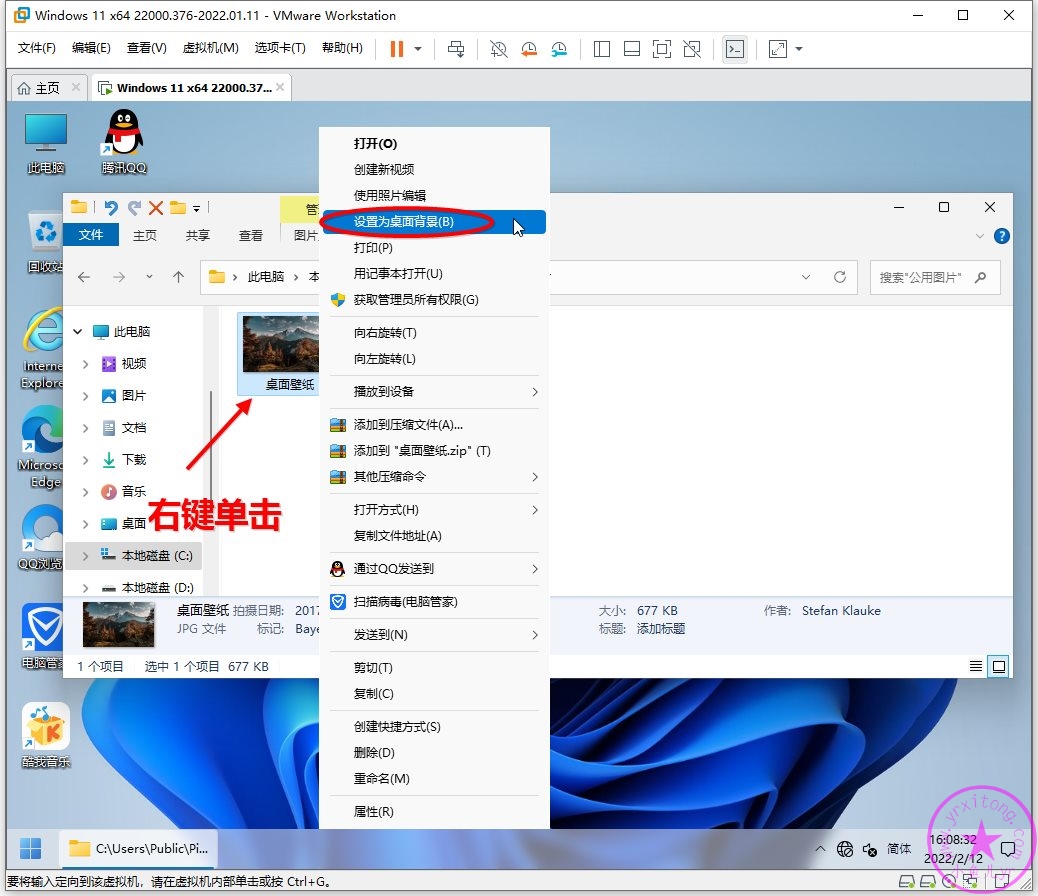The width and height of the screenshot is (1038, 896).
Task: Open the 此电脑 desktop icon
Action: tap(46, 142)
